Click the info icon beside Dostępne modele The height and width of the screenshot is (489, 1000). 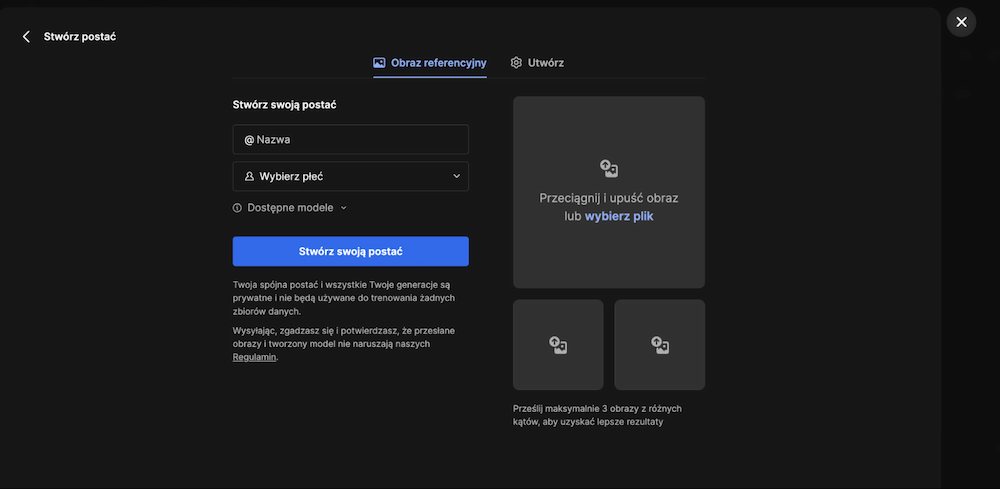(x=237, y=208)
